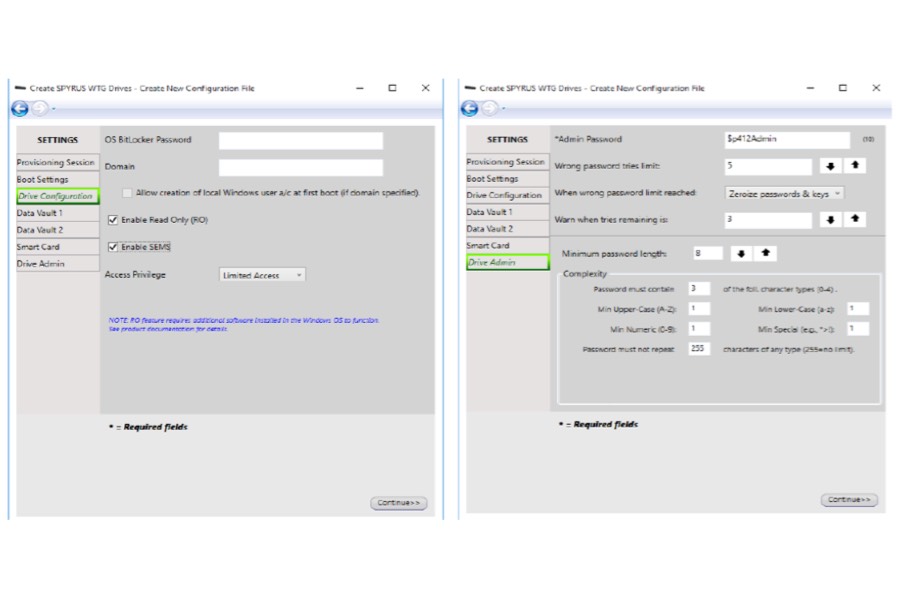Decrease minimum password length
This screenshot has height=600, width=900.
pyautogui.click(x=741, y=253)
